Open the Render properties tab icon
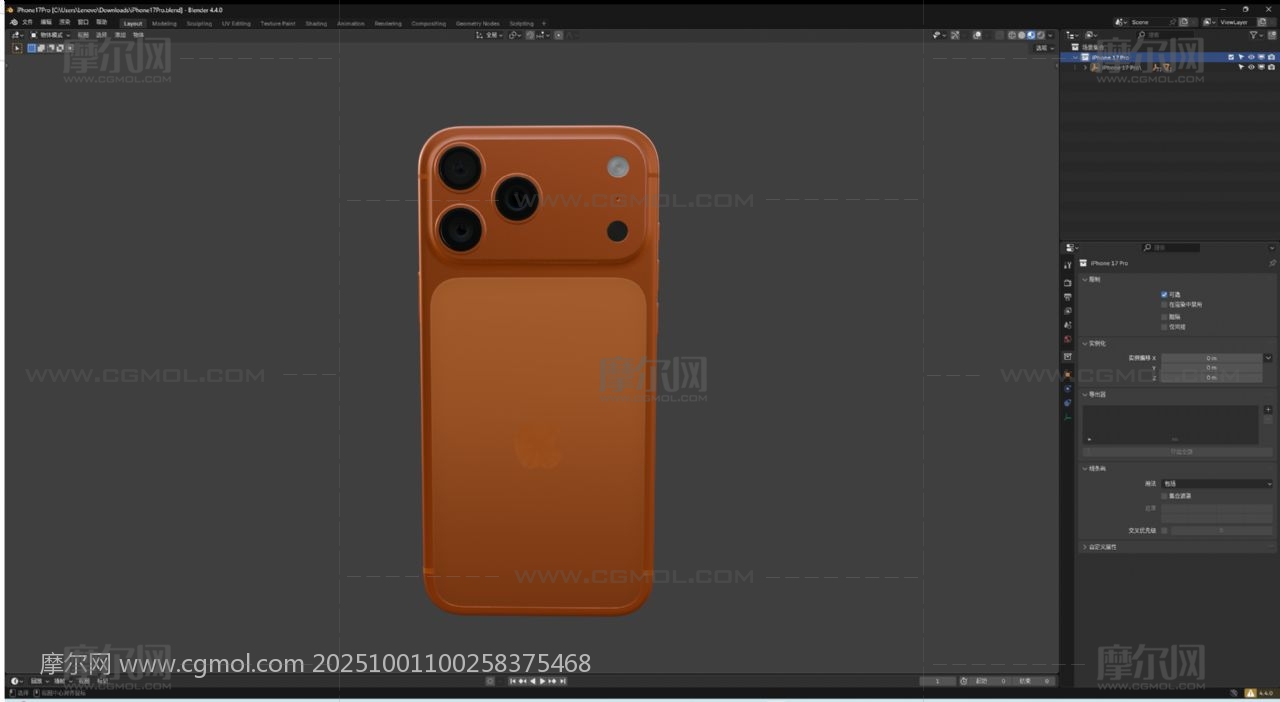Image resolution: width=1280 pixels, height=702 pixels. (1068, 283)
